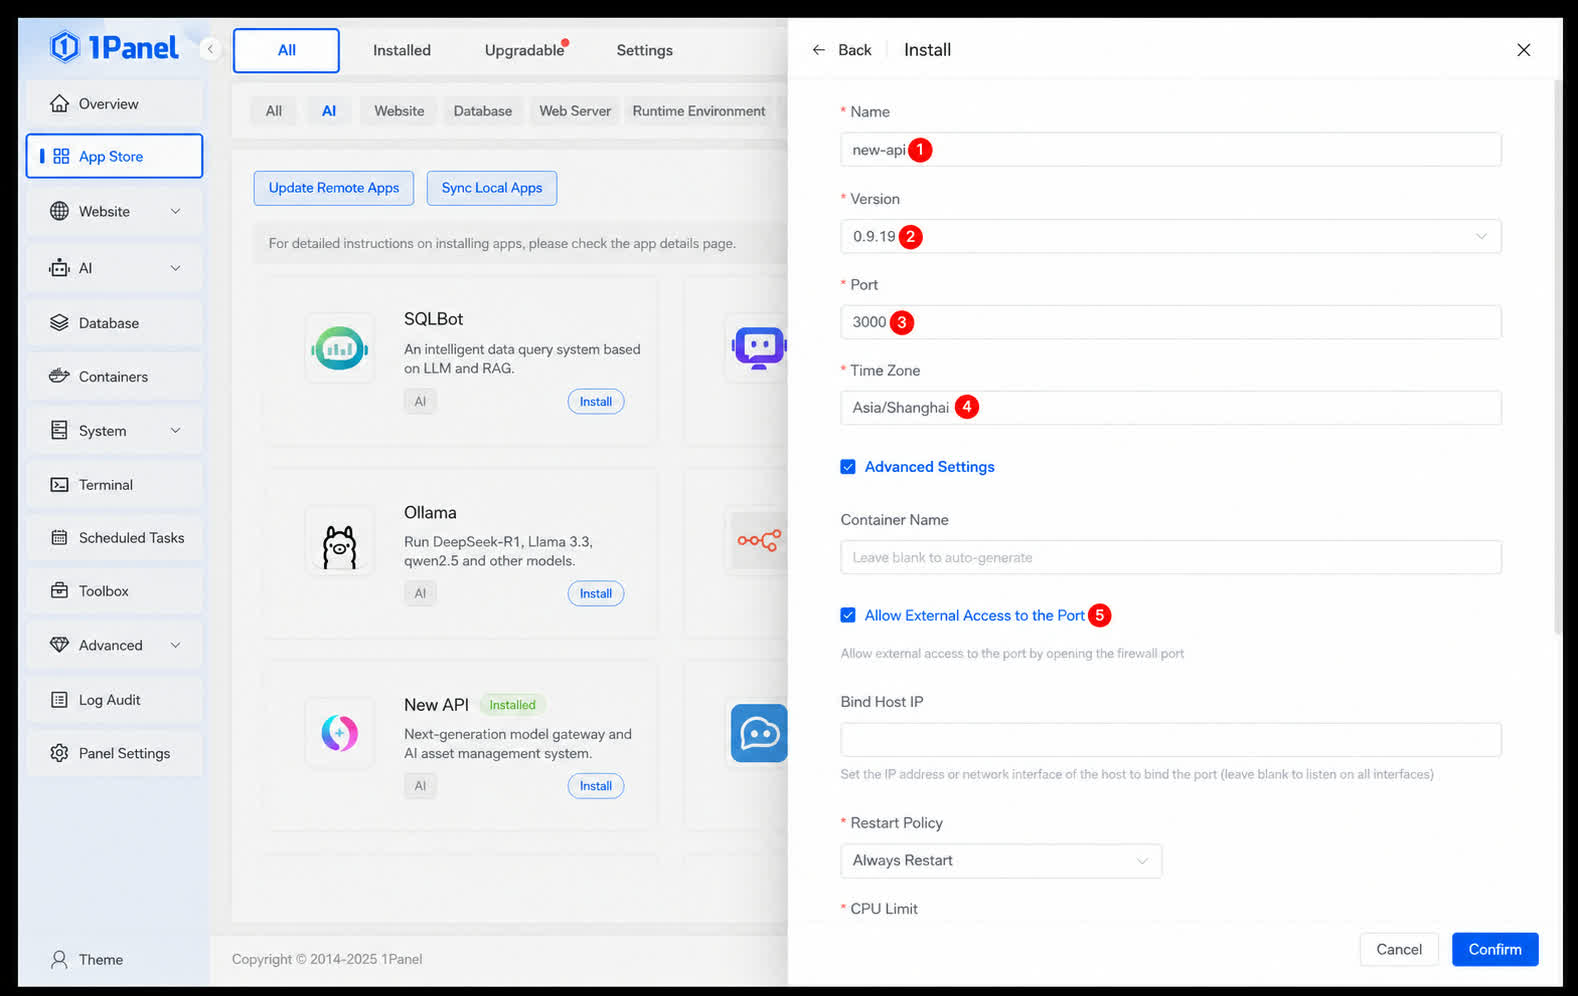
Task: Click the Containers whale icon
Action: 60,376
